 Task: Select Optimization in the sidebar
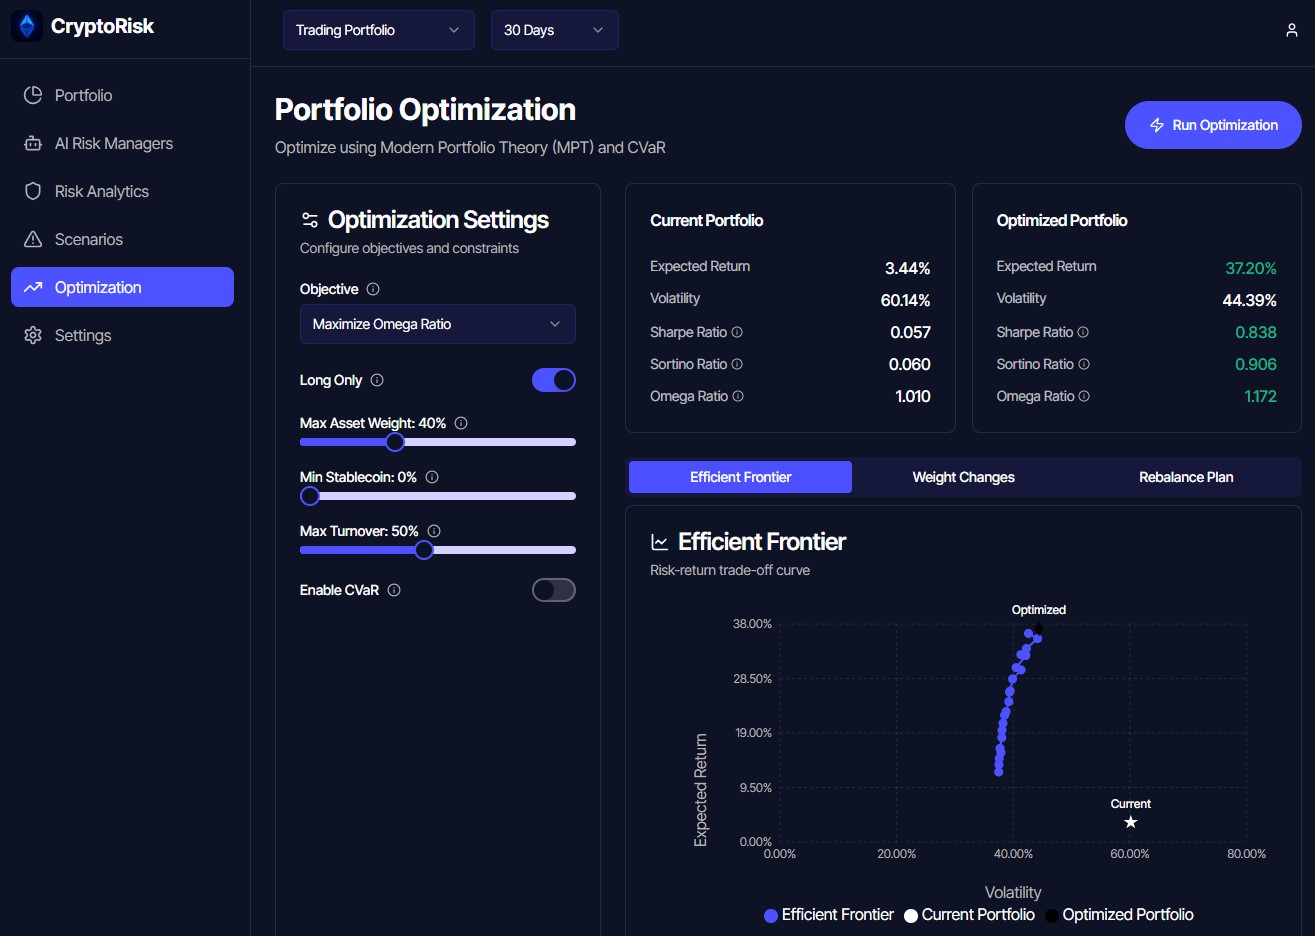(x=122, y=287)
